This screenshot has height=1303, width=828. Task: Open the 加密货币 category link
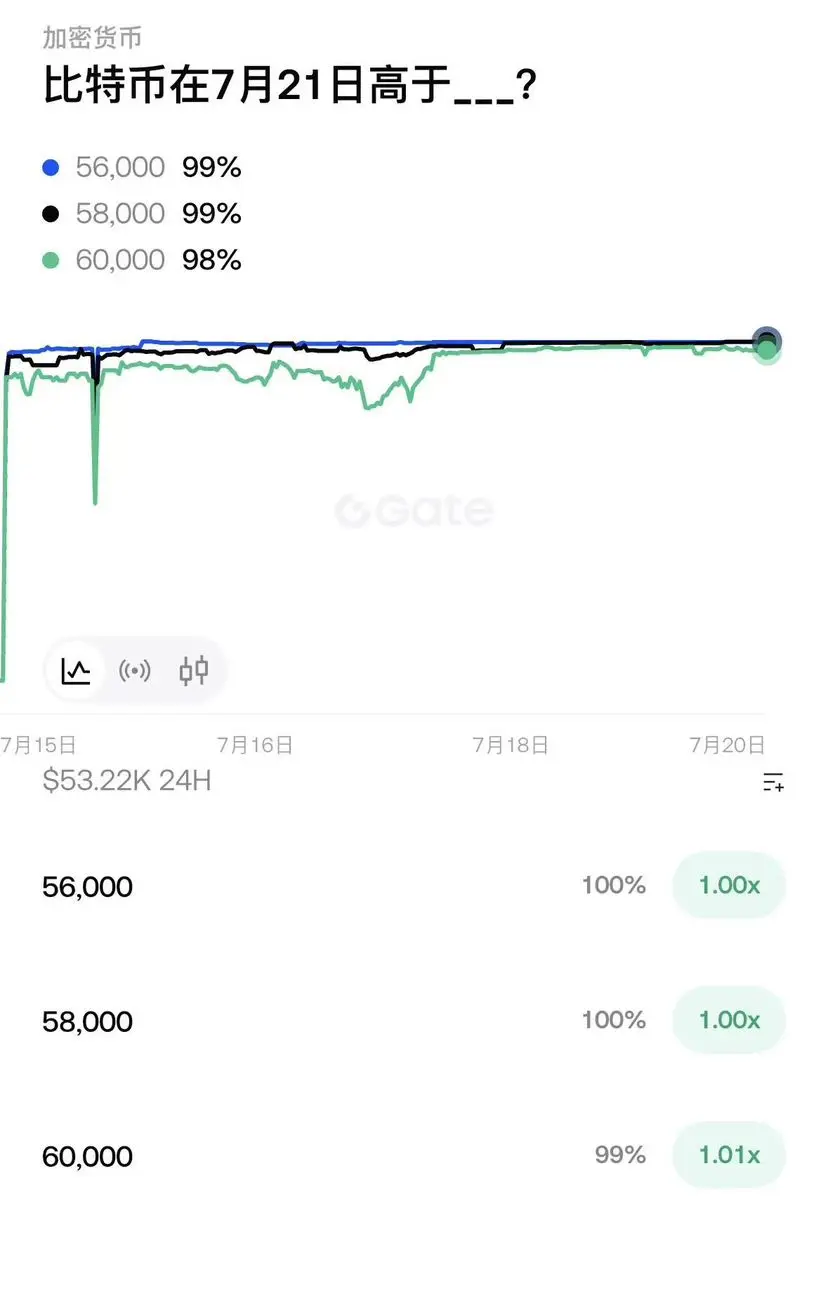pos(92,38)
